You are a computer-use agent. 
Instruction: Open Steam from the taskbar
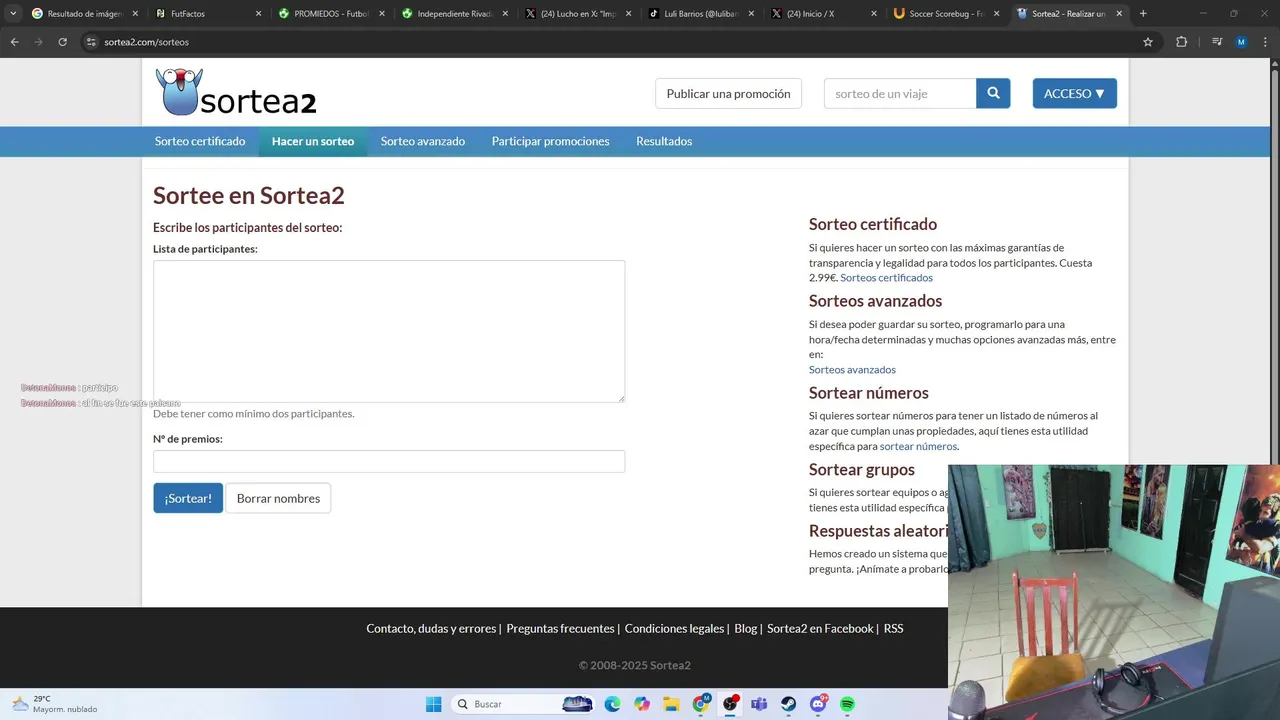[x=789, y=704]
